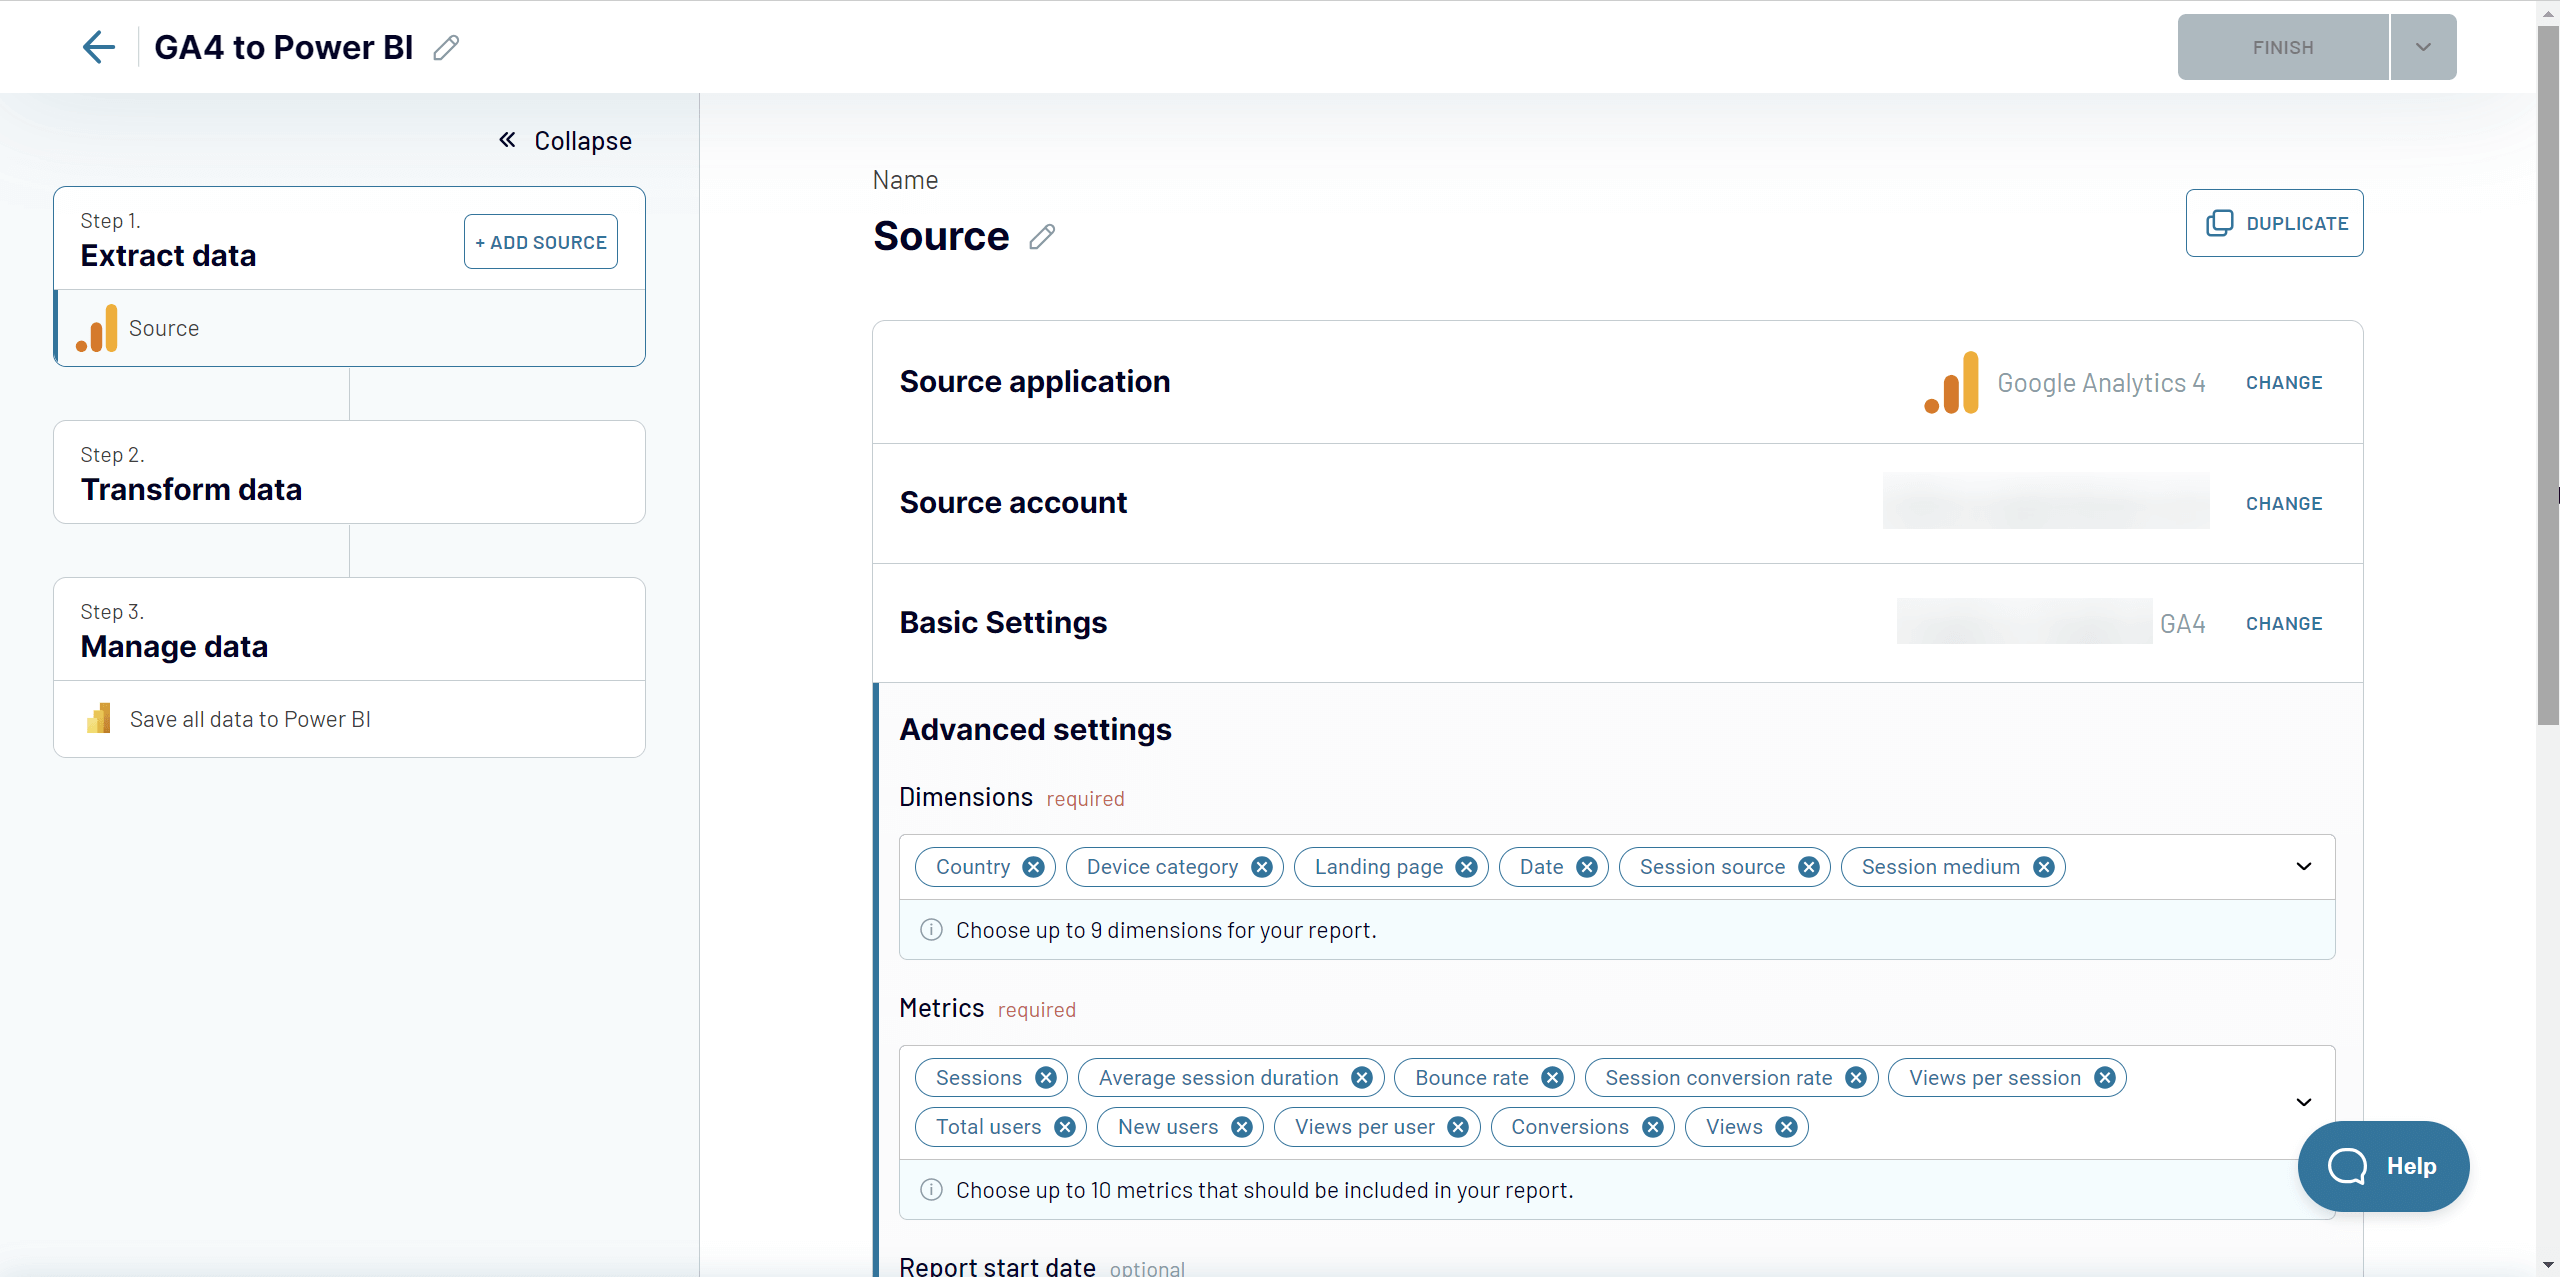Duplicate the source
The height and width of the screenshot is (1277, 2560).
[2274, 223]
